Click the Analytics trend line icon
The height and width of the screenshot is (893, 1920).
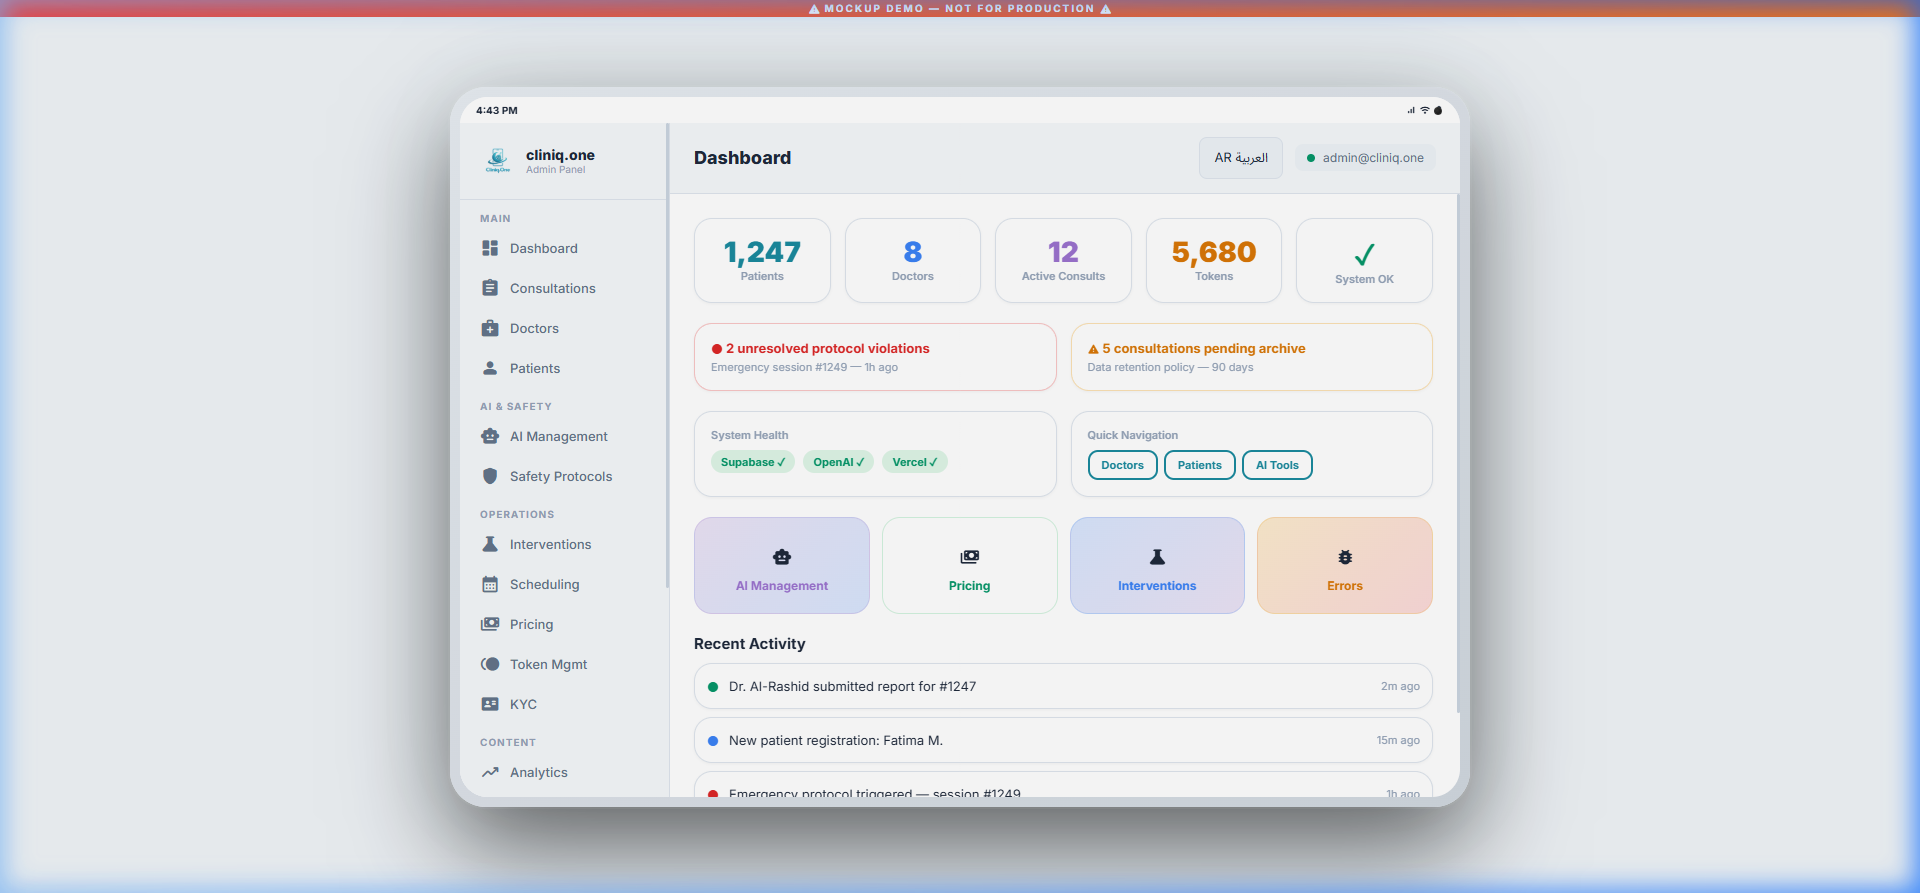(x=490, y=772)
